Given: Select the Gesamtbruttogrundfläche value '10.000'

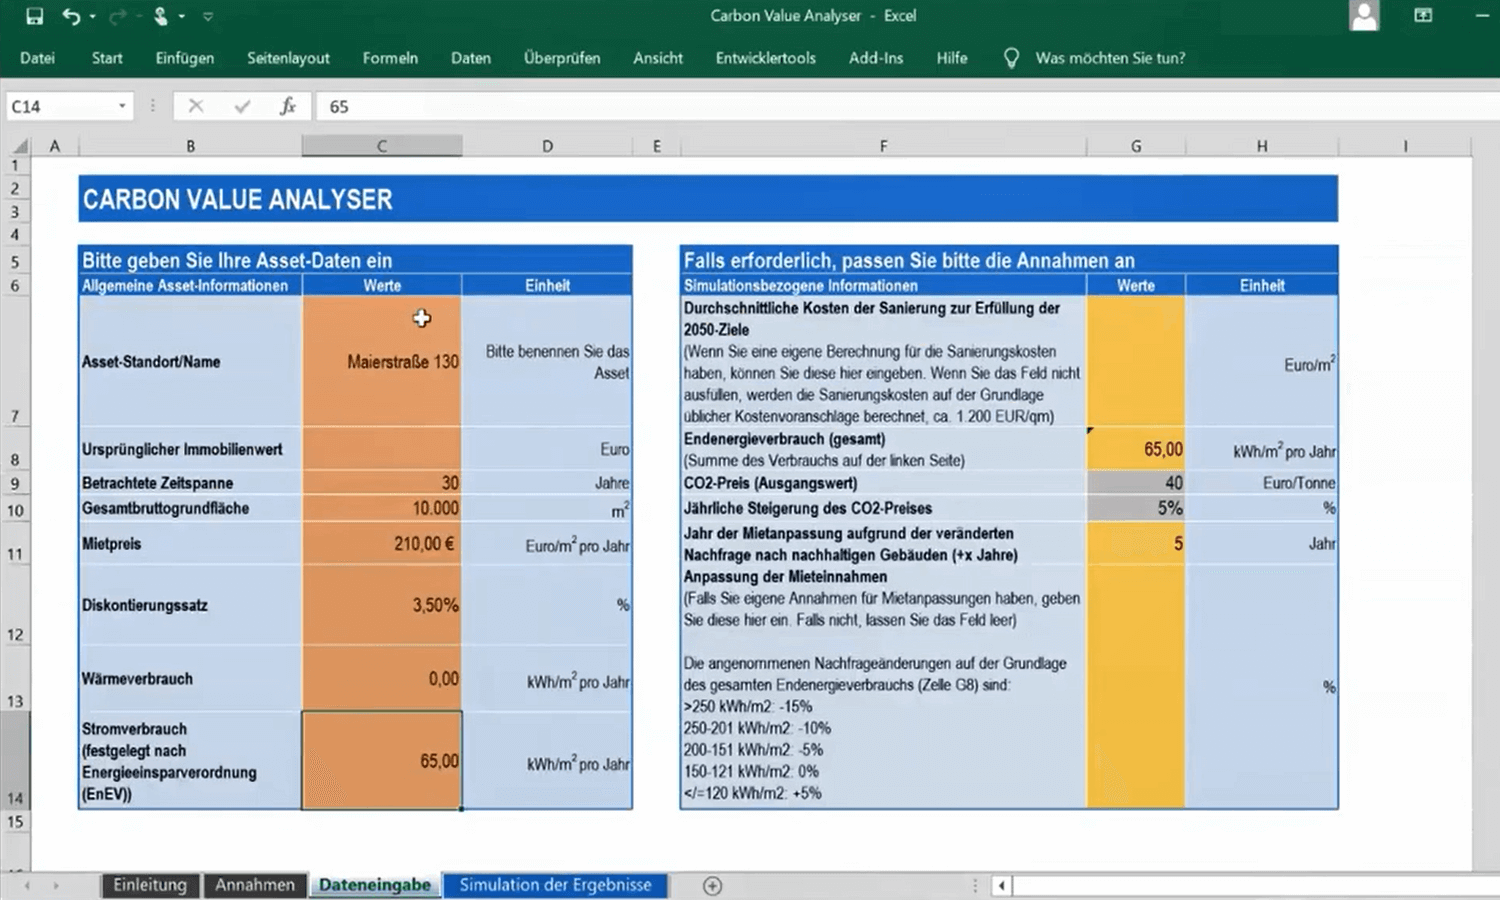Looking at the screenshot, I should tap(382, 508).
